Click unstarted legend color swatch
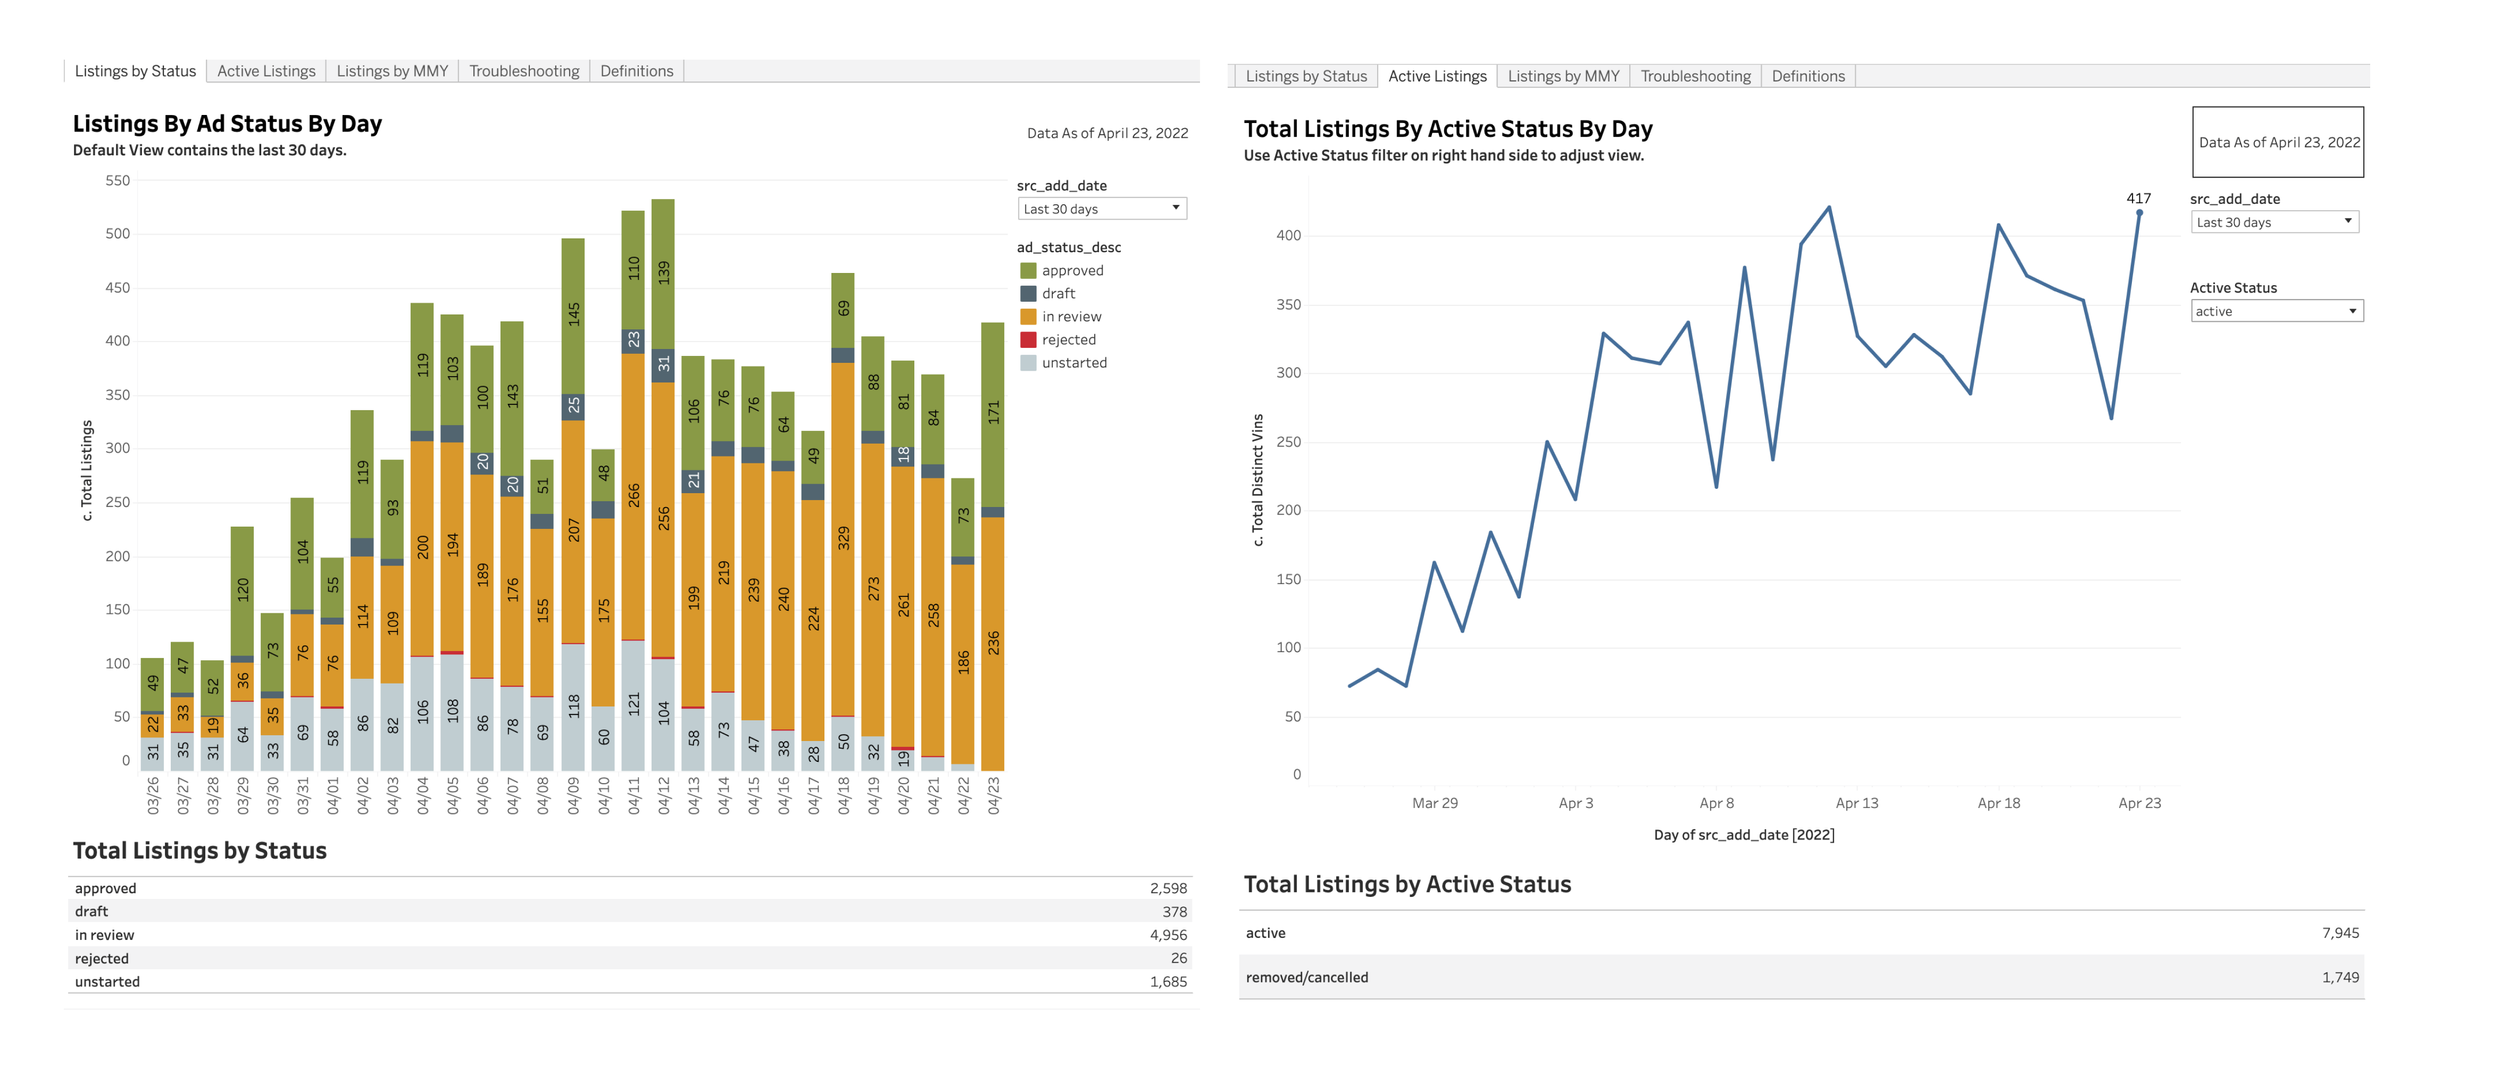This screenshot has width=2500, height=1081. pos(1028,363)
